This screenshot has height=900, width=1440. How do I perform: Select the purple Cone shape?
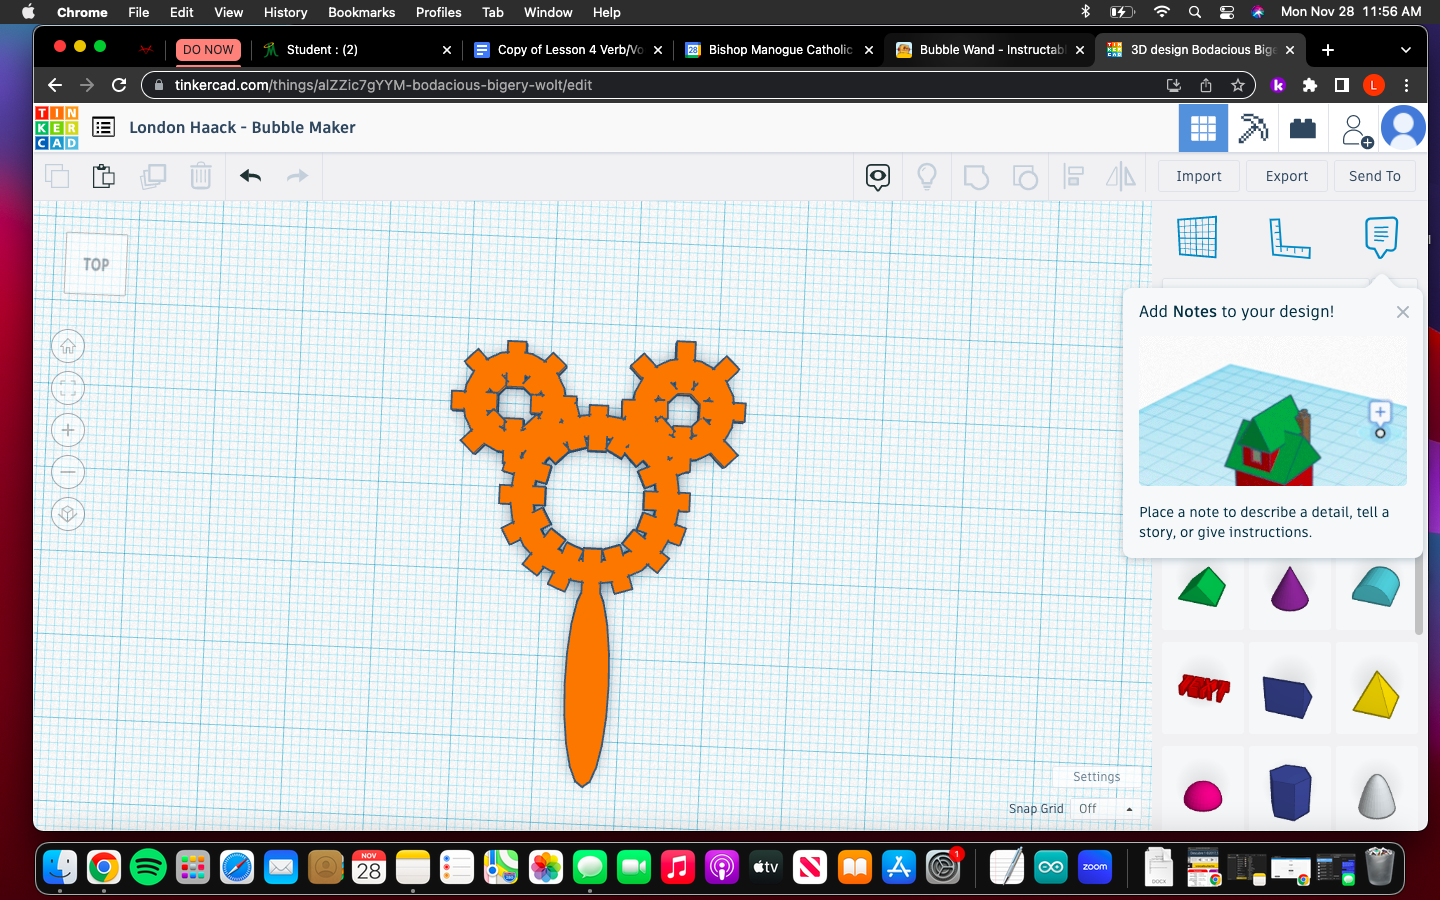click(x=1290, y=587)
